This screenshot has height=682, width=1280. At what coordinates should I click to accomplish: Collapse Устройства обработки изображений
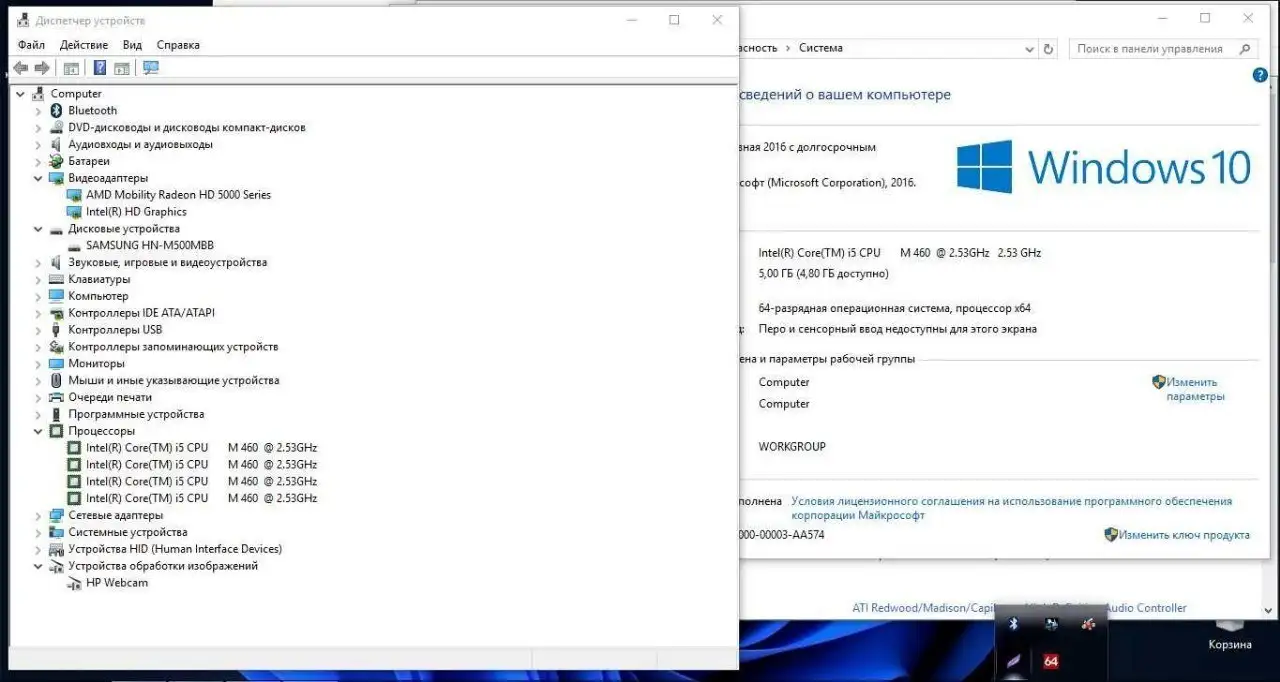click(x=38, y=566)
